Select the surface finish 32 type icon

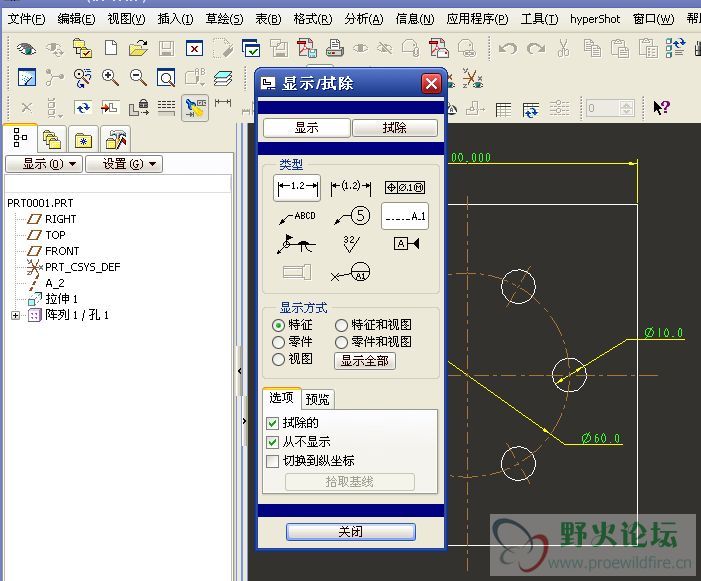click(x=351, y=244)
